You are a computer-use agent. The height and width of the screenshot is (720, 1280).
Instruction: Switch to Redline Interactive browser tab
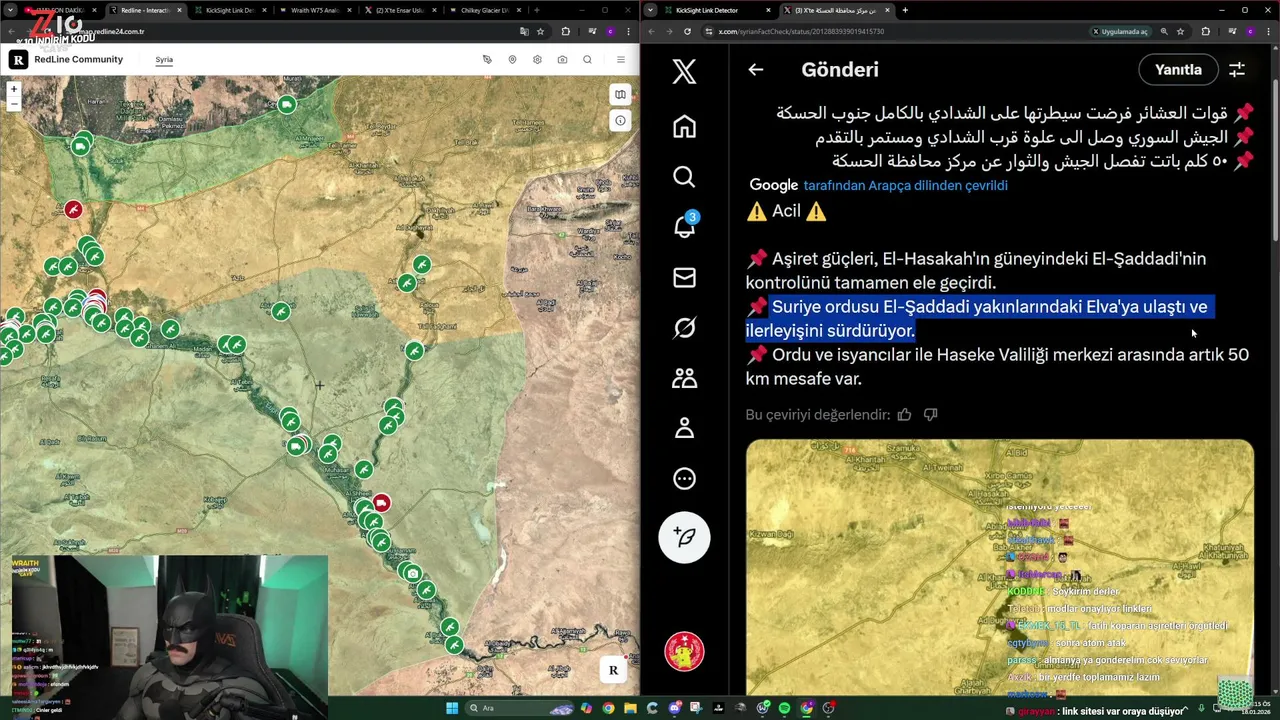coord(145,10)
